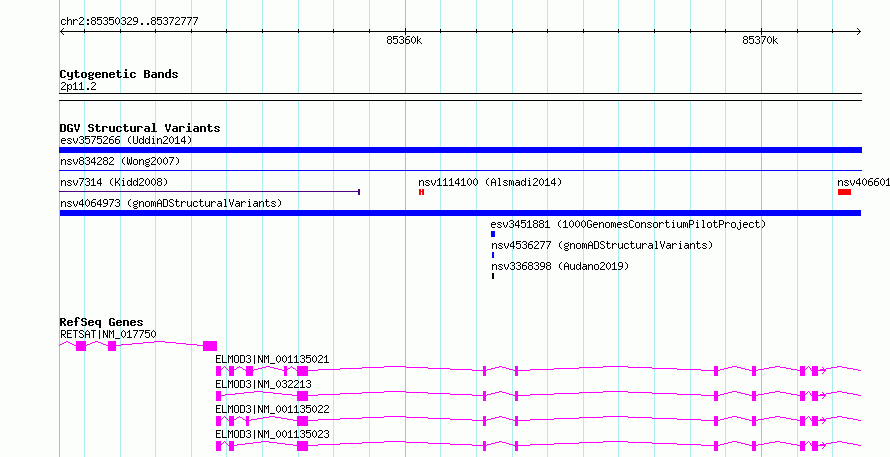Open the ELMOD3|NM_001135022 transcript label
The height and width of the screenshot is (457, 890).
[x=272, y=409]
